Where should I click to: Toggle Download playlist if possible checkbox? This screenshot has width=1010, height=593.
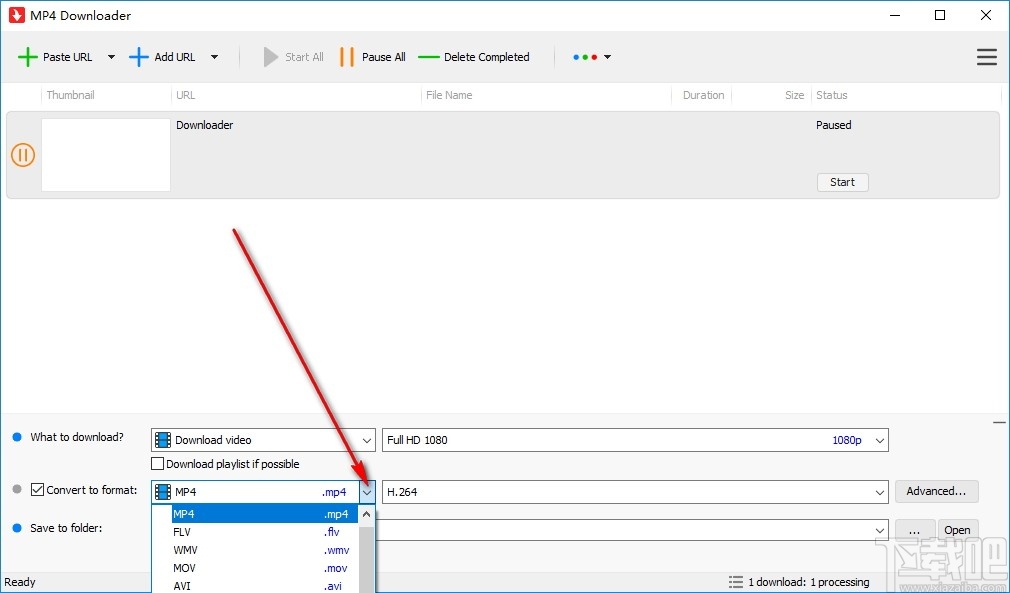[157, 464]
